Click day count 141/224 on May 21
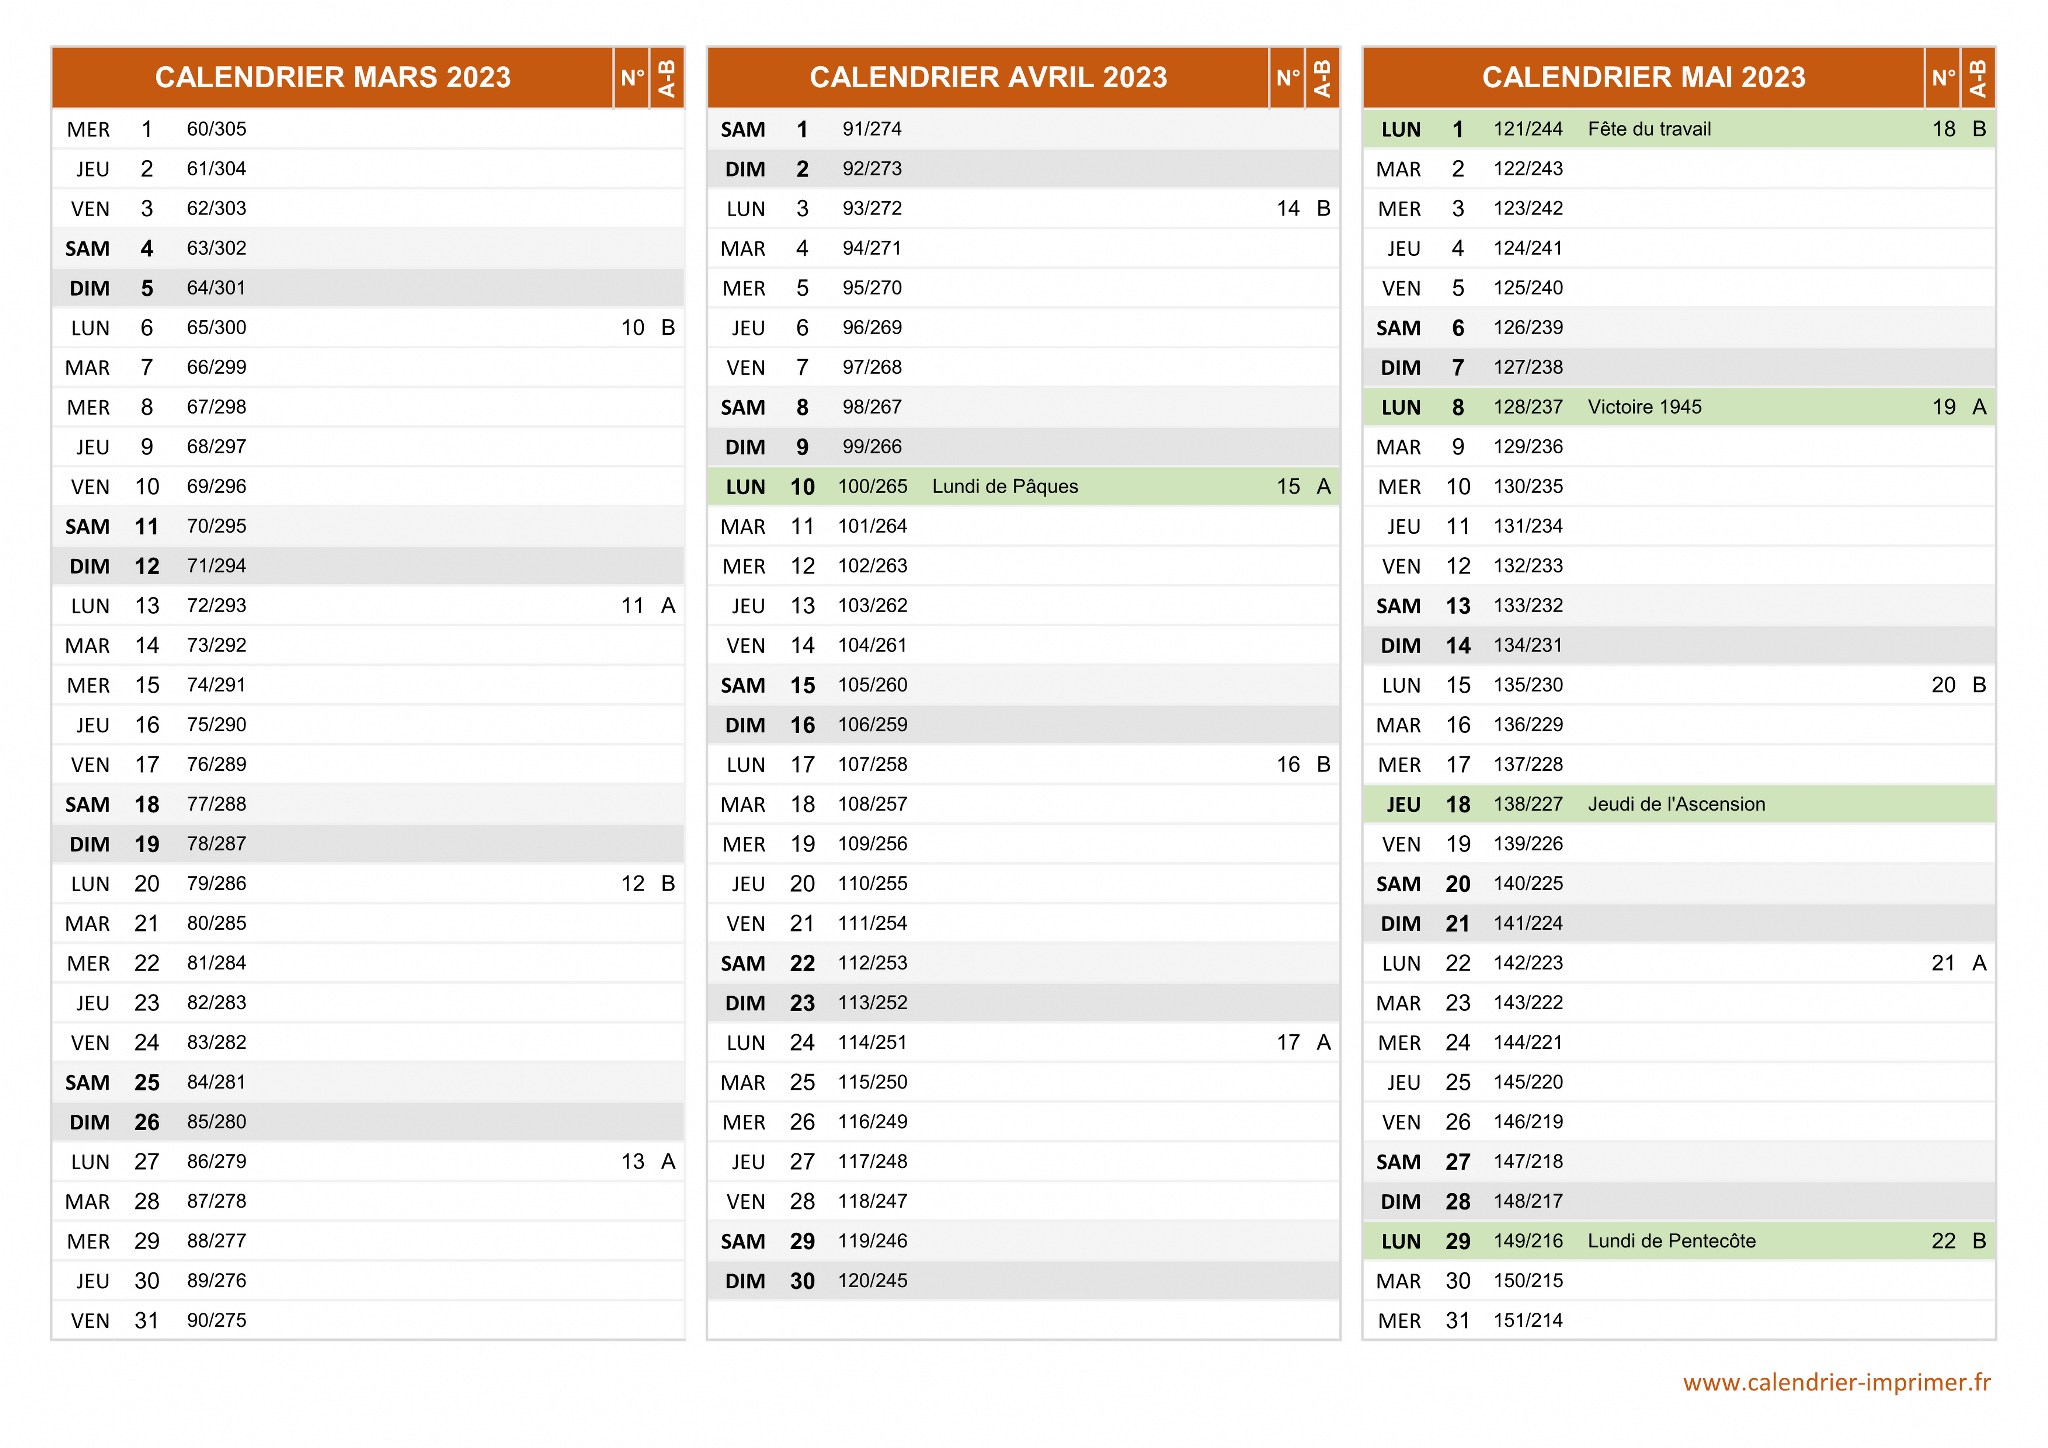This screenshot has height=1448, width=2048. coord(1528,923)
